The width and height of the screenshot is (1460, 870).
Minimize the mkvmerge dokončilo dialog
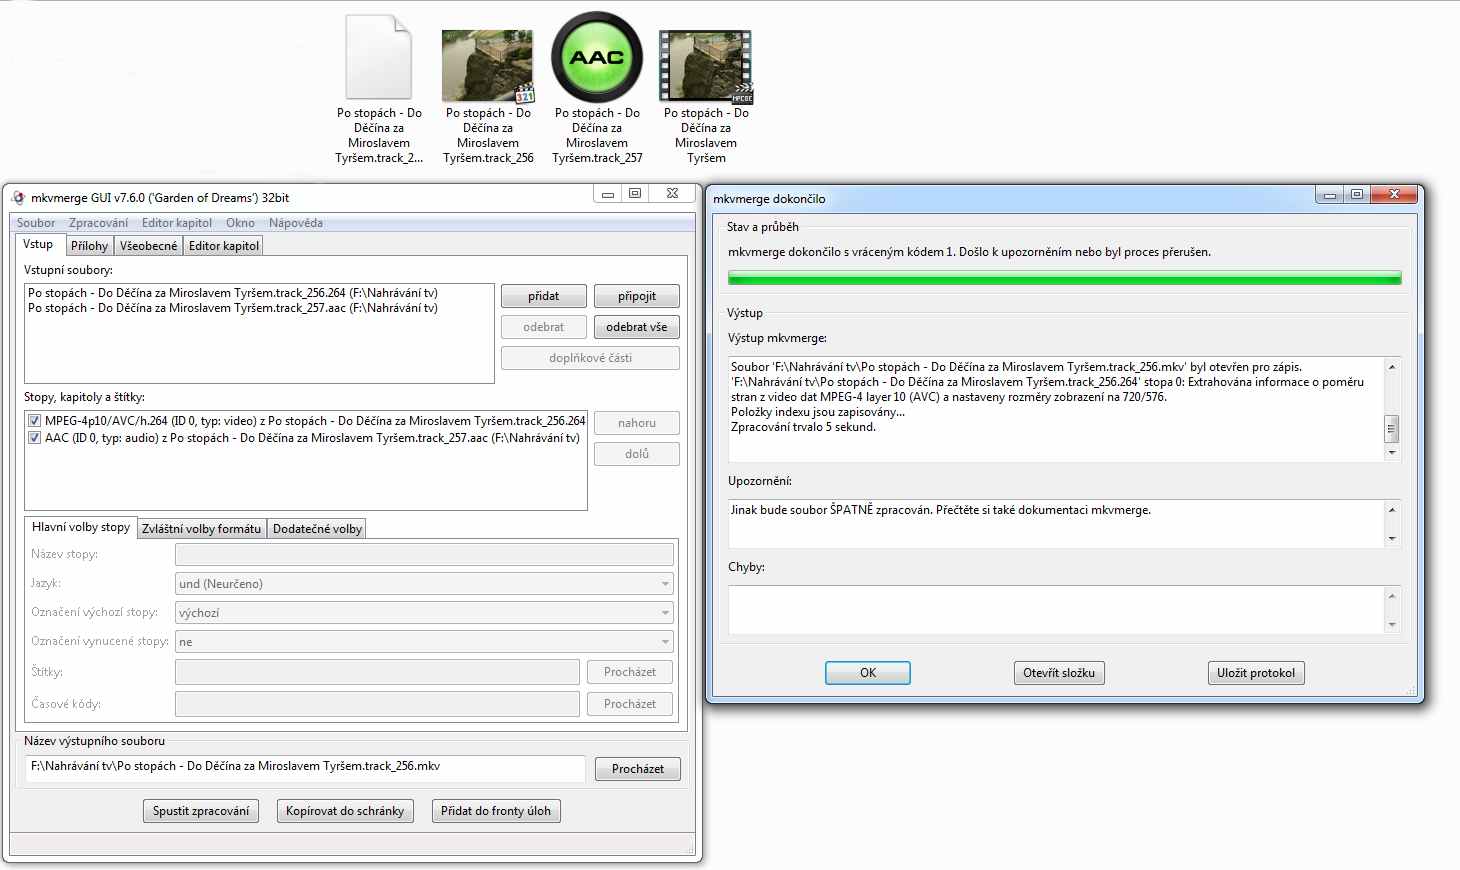pyautogui.click(x=1330, y=195)
